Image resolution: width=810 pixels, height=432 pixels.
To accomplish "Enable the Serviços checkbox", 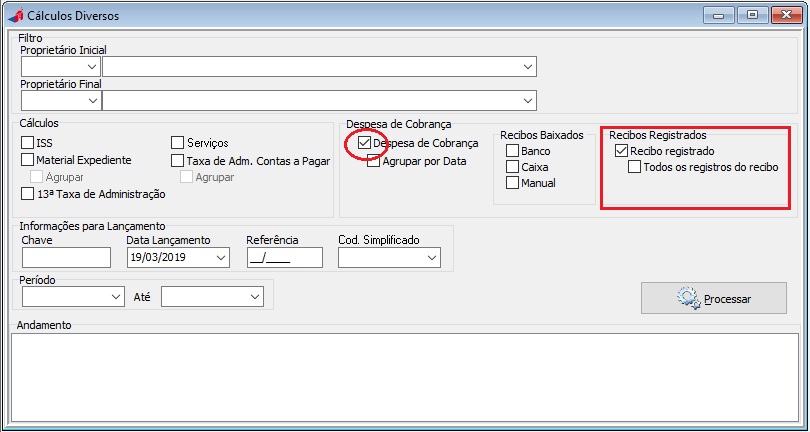I will coord(178,143).
